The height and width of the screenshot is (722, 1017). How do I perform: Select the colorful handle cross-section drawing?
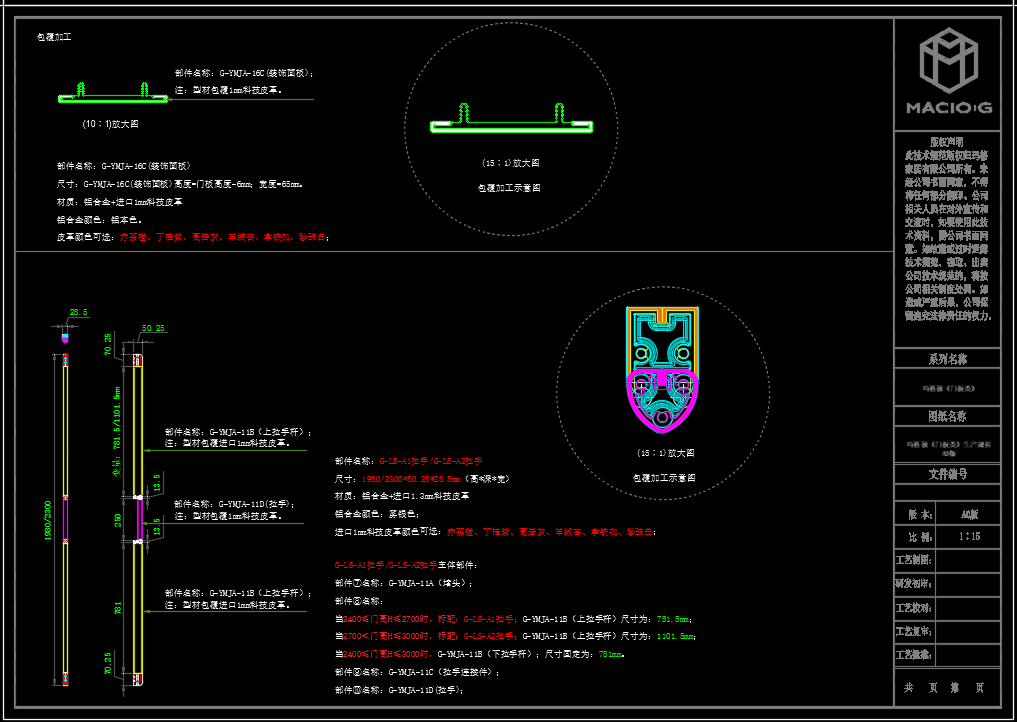661,370
